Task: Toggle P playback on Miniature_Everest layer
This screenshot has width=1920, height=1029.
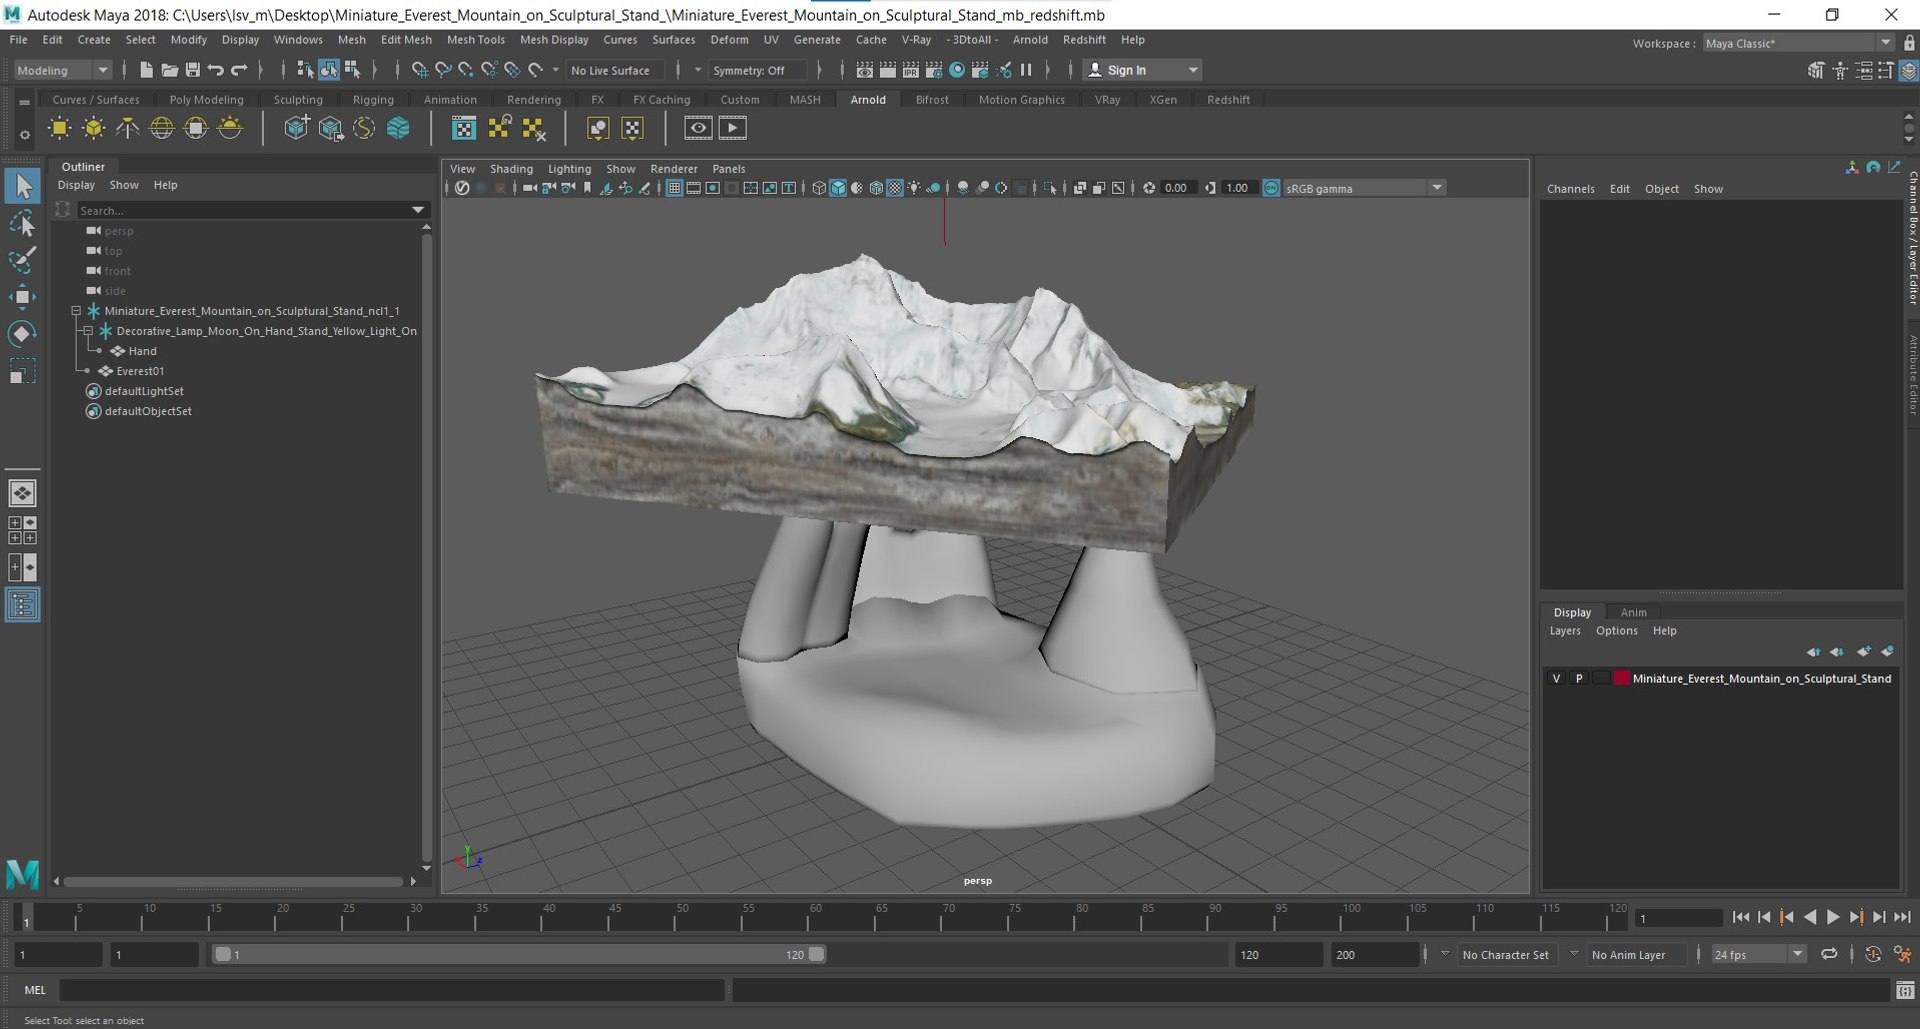Action: 1579,678
